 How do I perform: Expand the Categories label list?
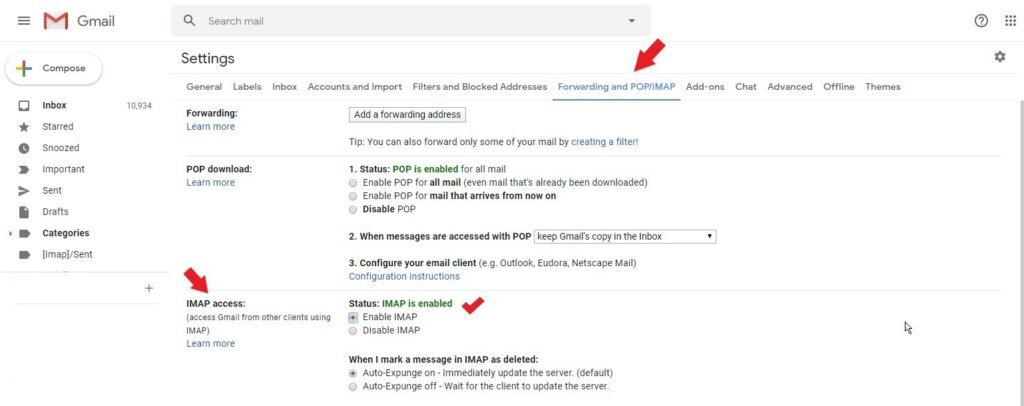coord(11,234)
